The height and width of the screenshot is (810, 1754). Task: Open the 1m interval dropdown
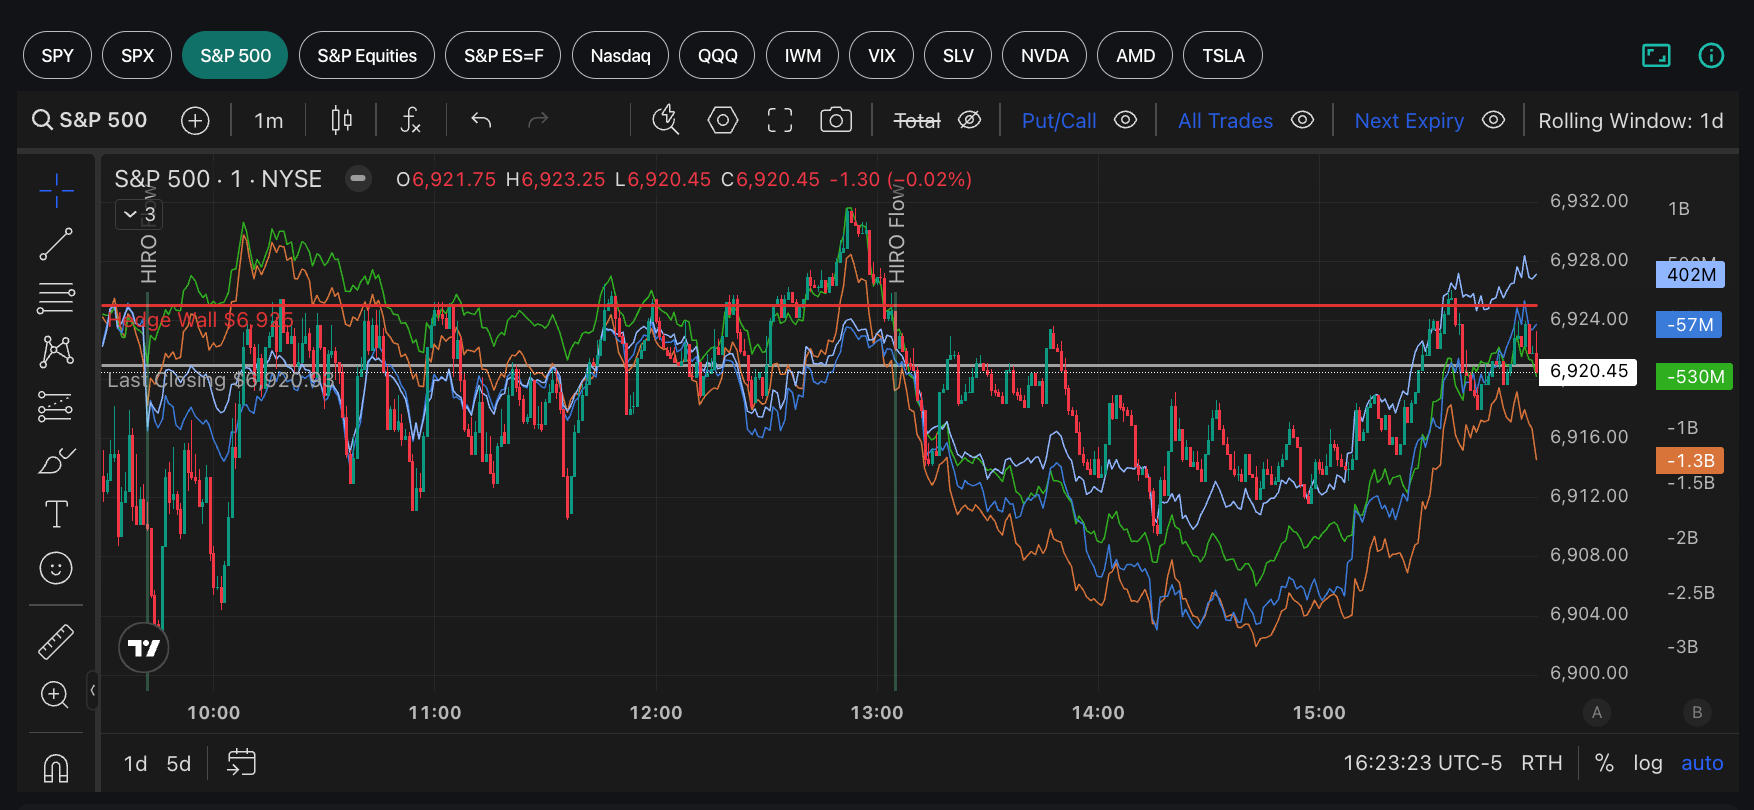click(x=268, y=121)
